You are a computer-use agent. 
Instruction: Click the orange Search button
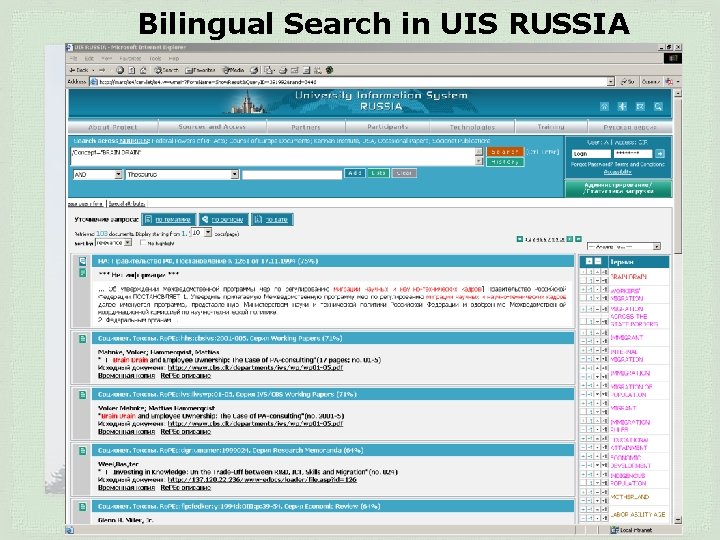(505, 152)
